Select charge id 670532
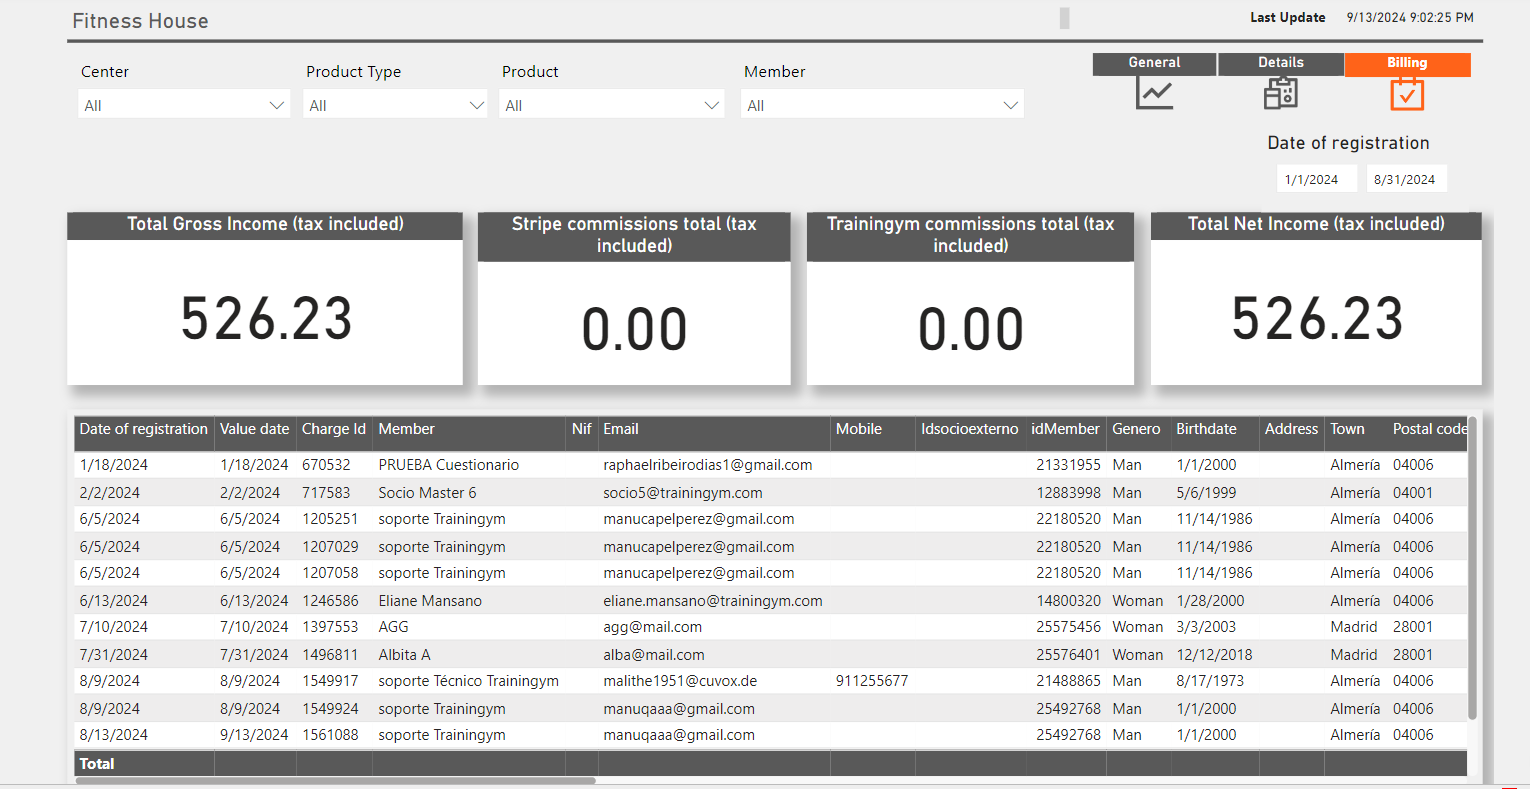Screen dimensions: 1530x789 (x=326, y=465)
